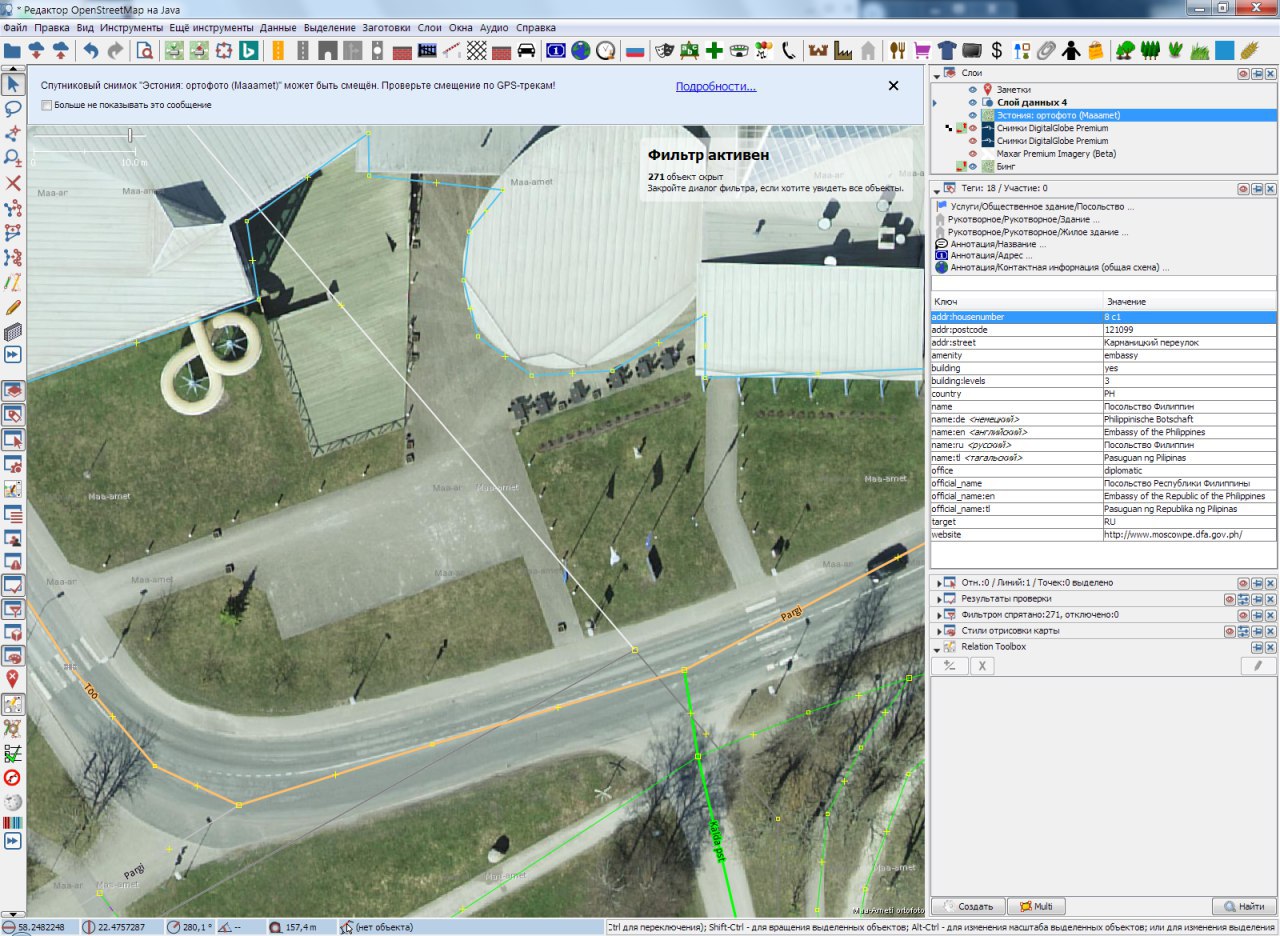
Task: Click the green cross health preset
Action: point(714,49)
